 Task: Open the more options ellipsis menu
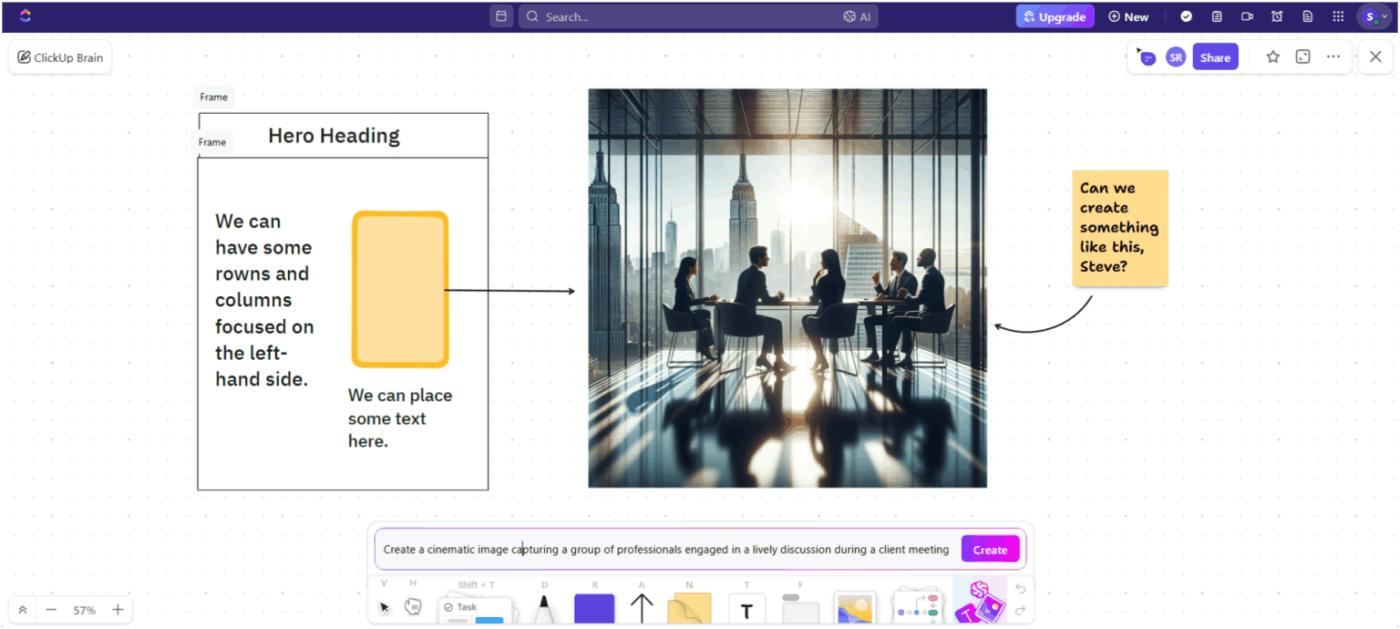click(1333, 57)
